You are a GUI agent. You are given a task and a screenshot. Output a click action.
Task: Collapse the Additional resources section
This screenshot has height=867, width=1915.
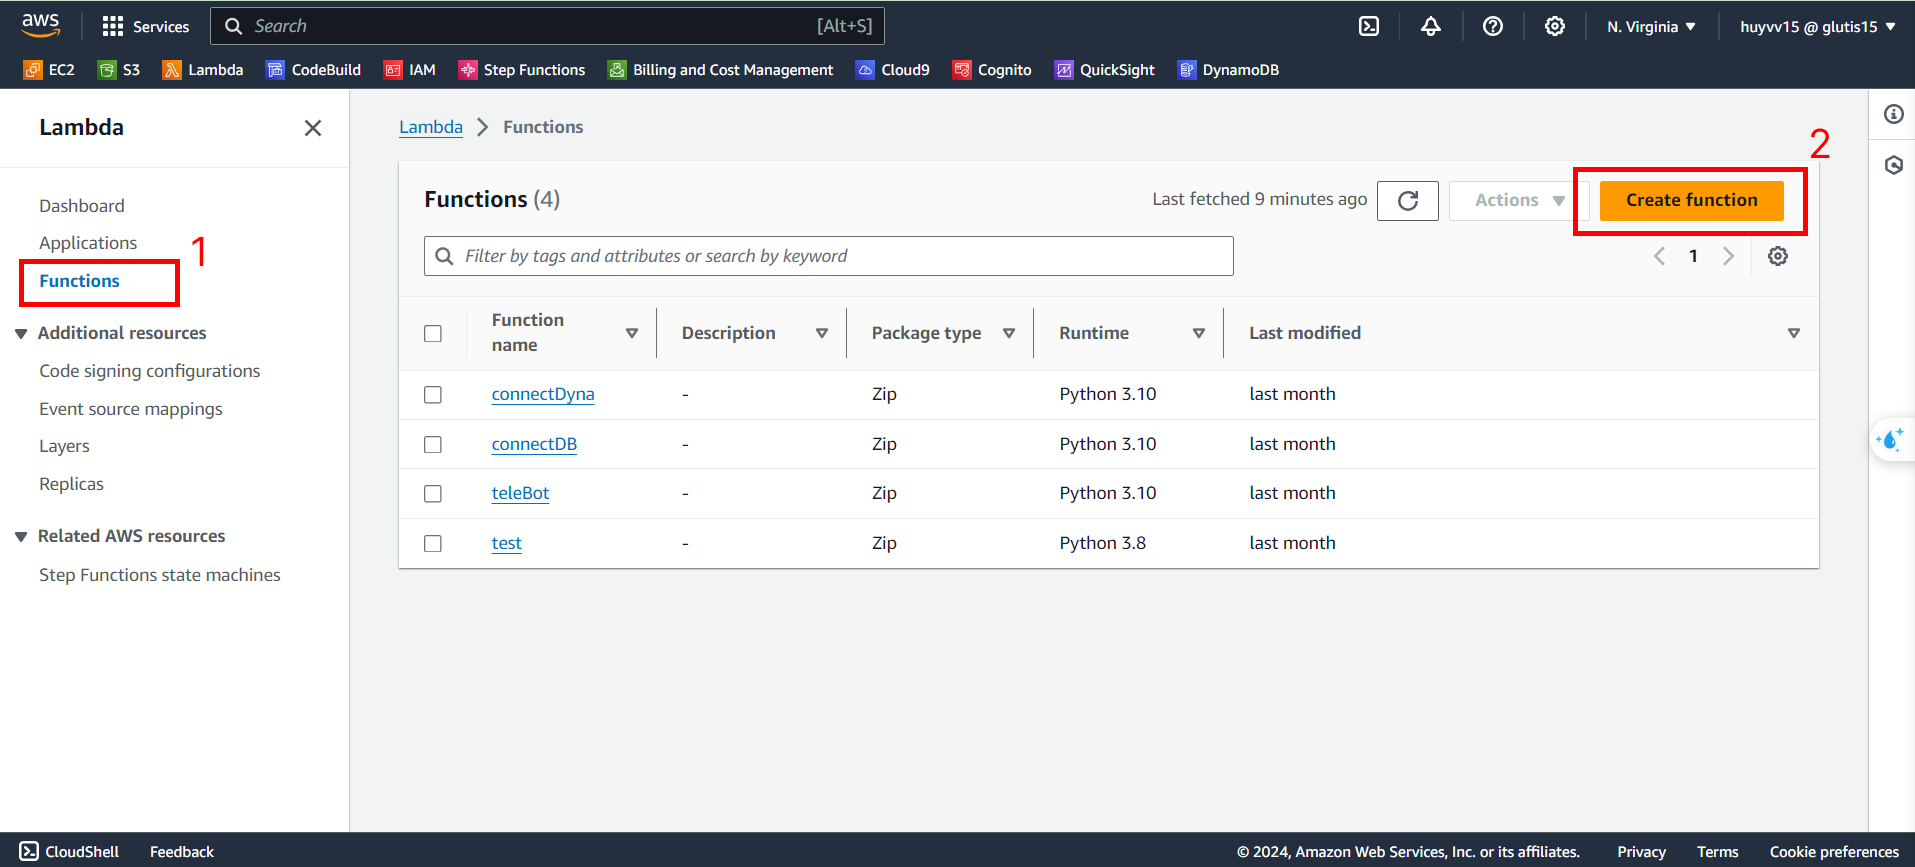21,334
